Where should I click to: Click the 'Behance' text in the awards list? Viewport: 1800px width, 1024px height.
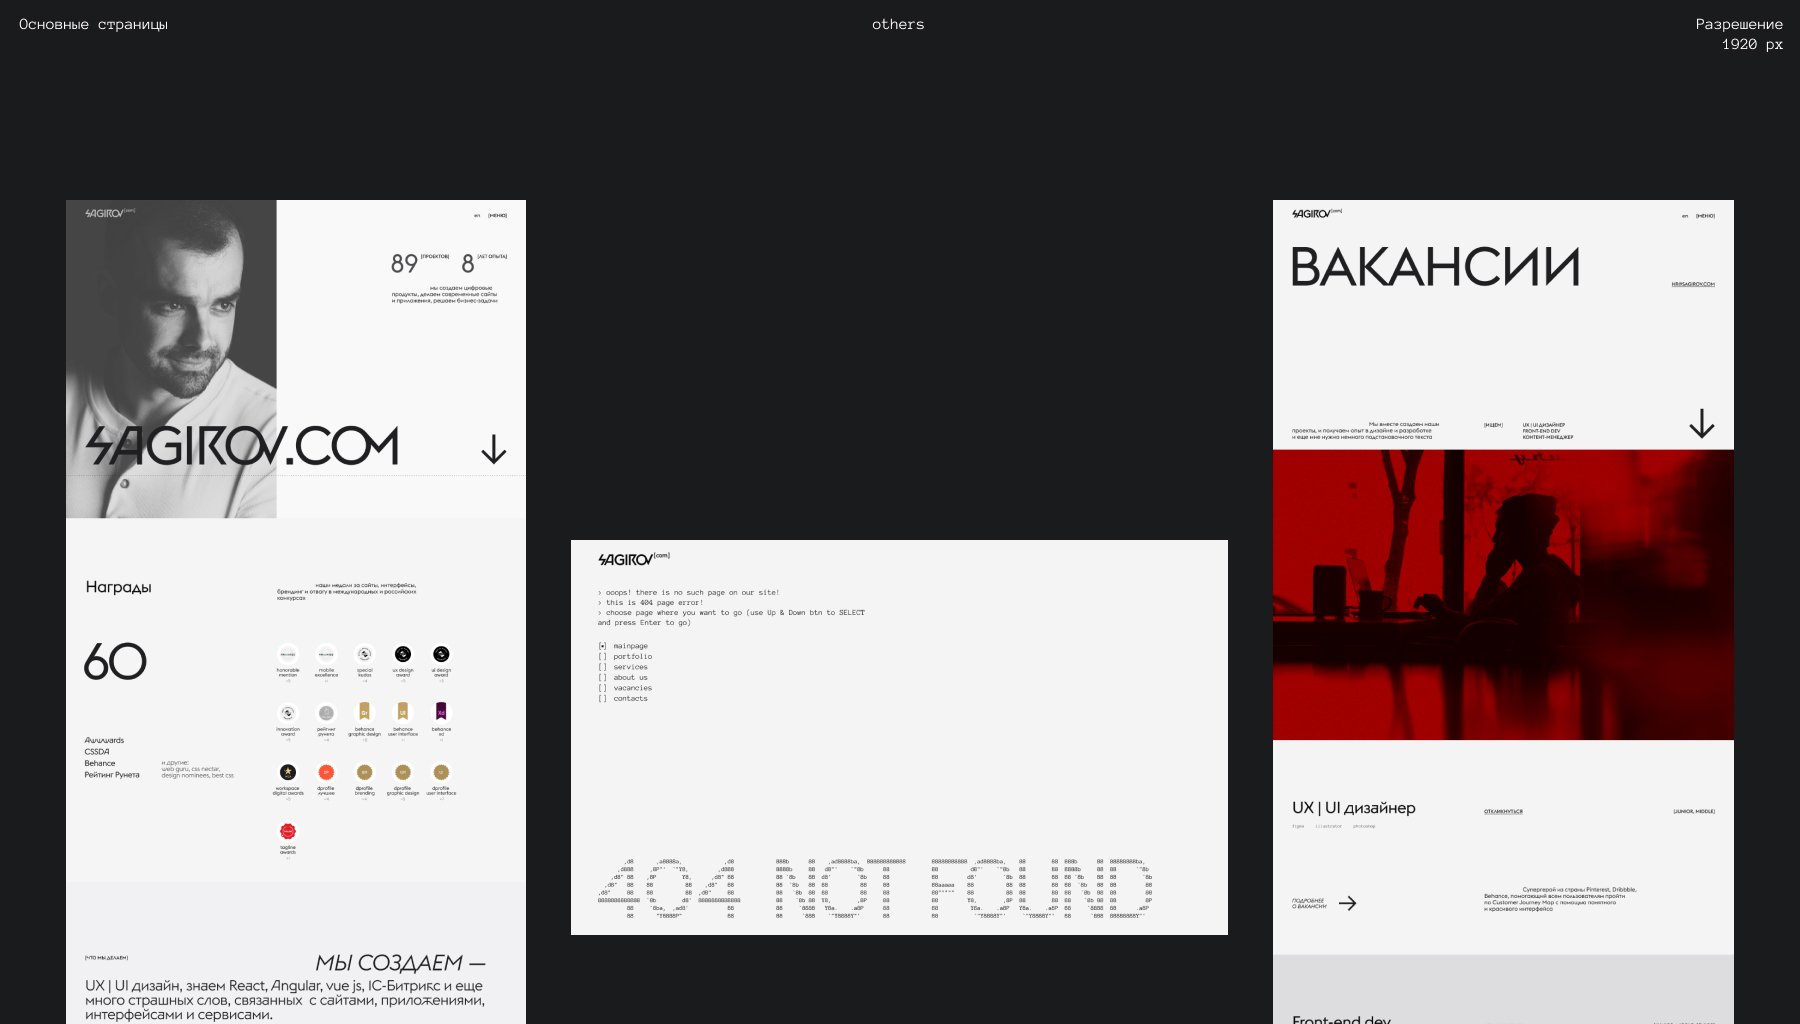(x=100, y=763)
